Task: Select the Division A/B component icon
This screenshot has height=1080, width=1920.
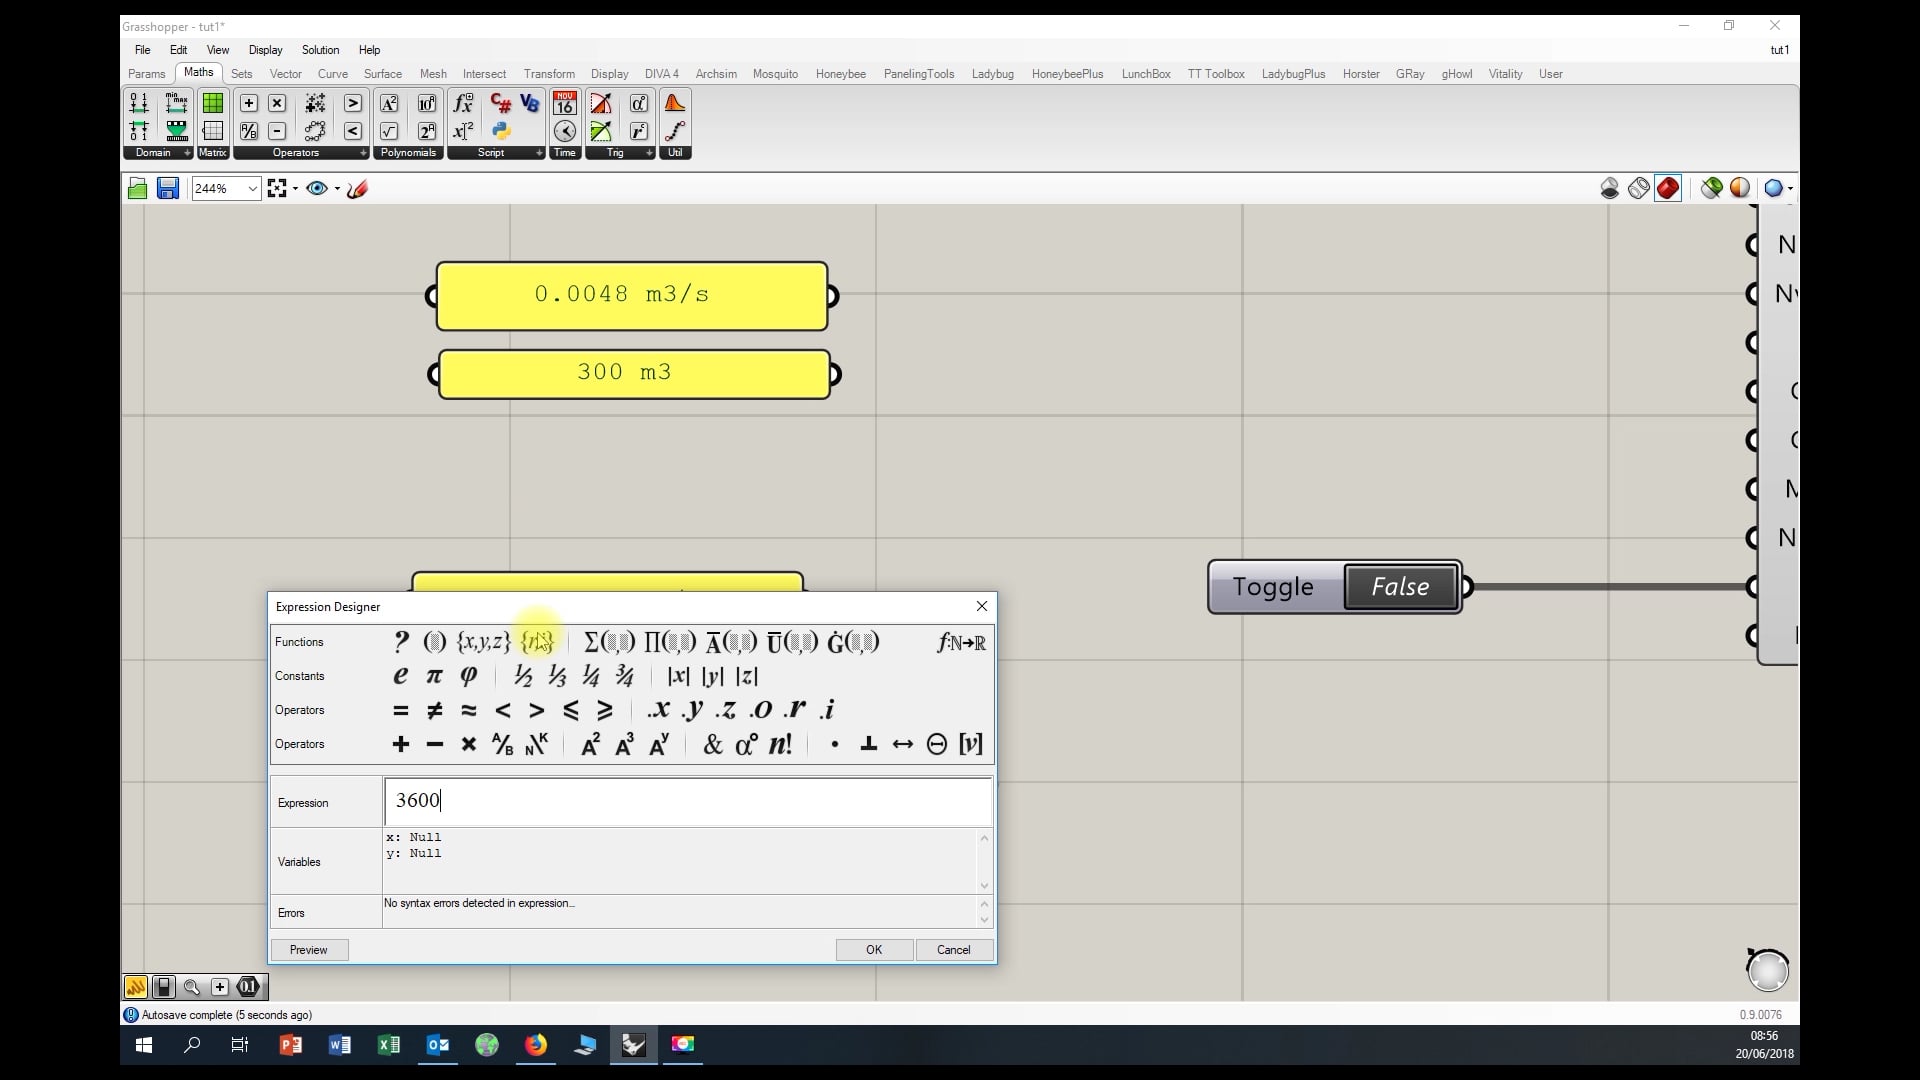Action: [x=249, y=131]
